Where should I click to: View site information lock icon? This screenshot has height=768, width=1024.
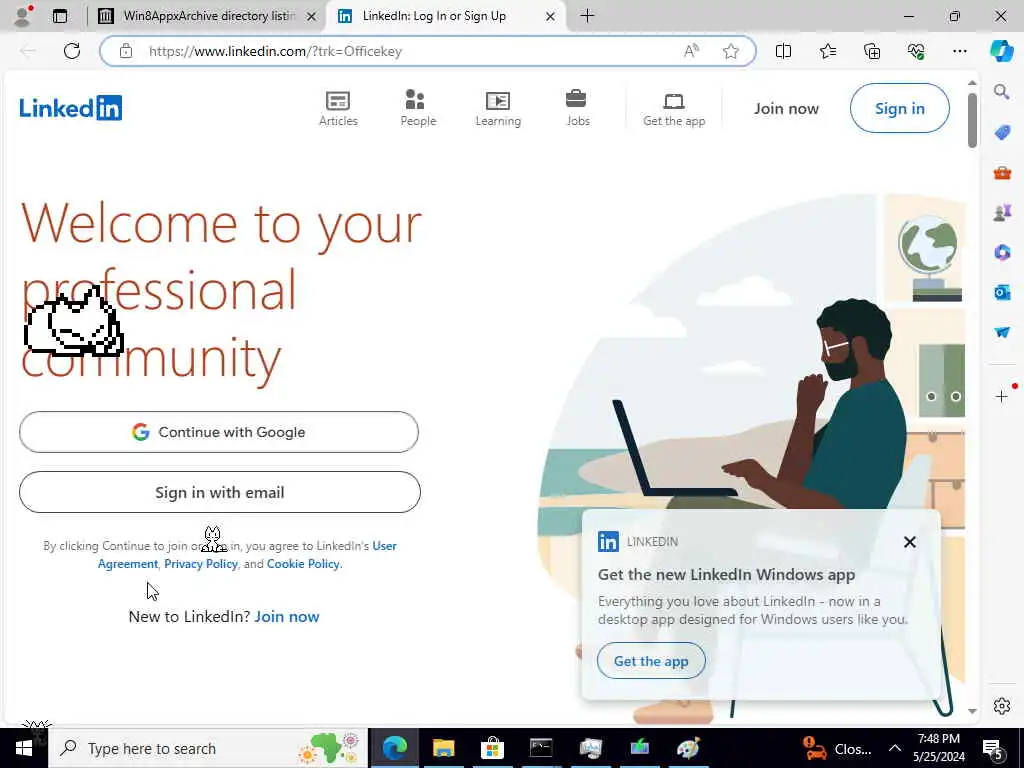(x=126, y=51)
